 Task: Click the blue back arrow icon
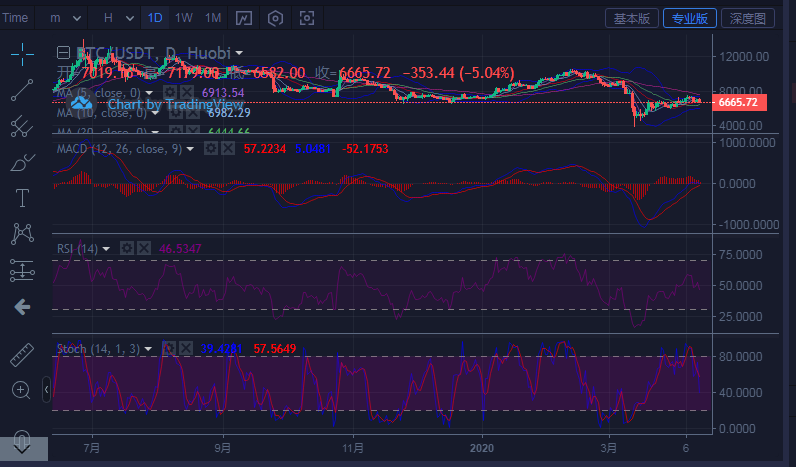[22, 307]
